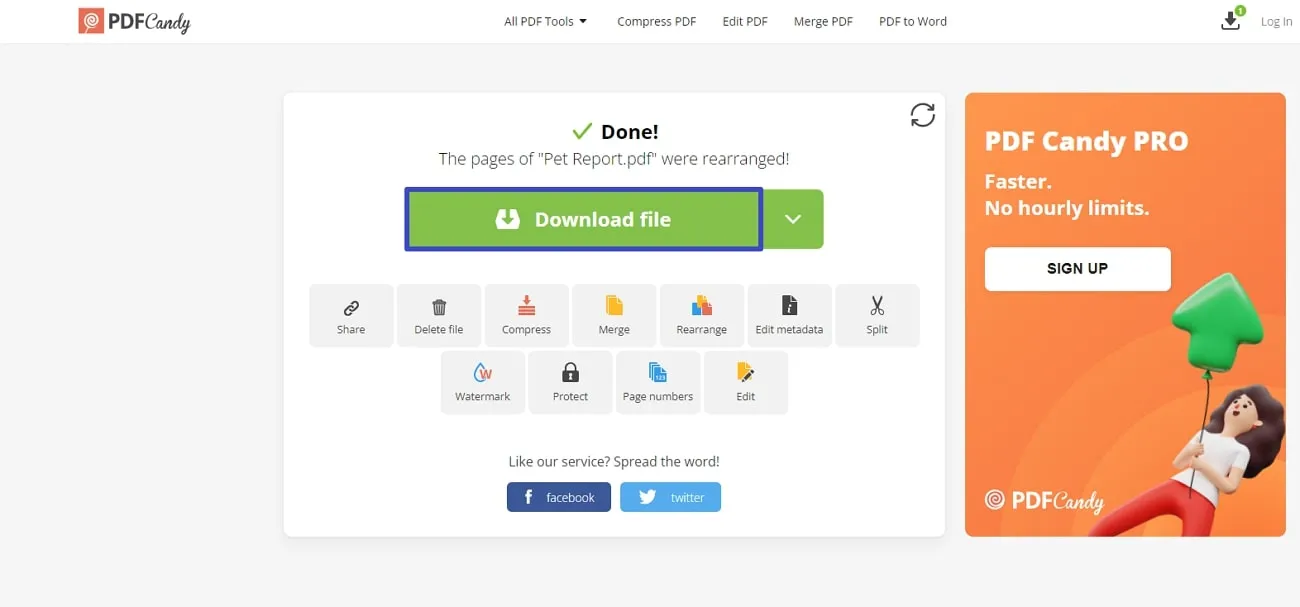
Task: Share on facebook button
Action: tap(559, 497)
